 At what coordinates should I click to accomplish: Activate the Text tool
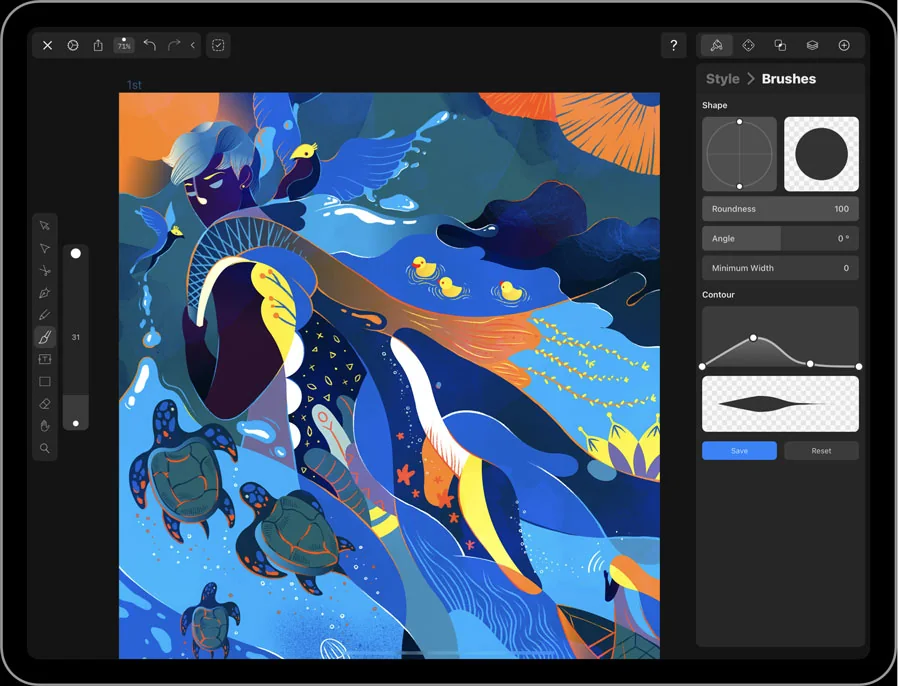(x=45, y=359)
